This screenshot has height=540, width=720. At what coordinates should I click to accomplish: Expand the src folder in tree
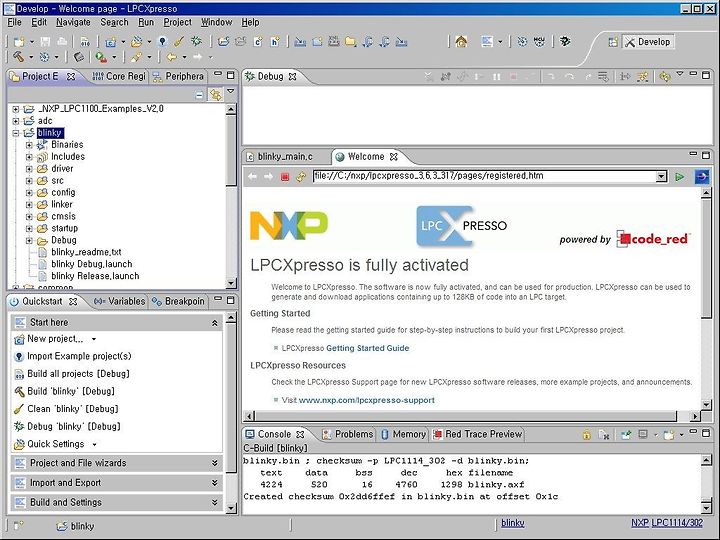coord(29,180)
